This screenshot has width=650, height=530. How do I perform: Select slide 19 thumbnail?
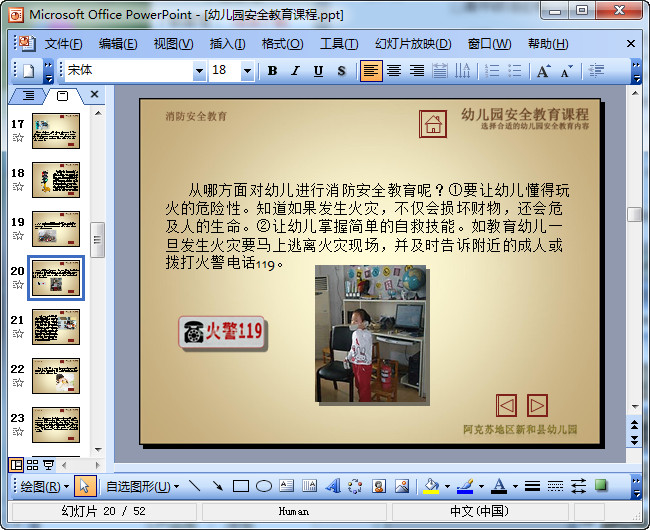point(56,229)
